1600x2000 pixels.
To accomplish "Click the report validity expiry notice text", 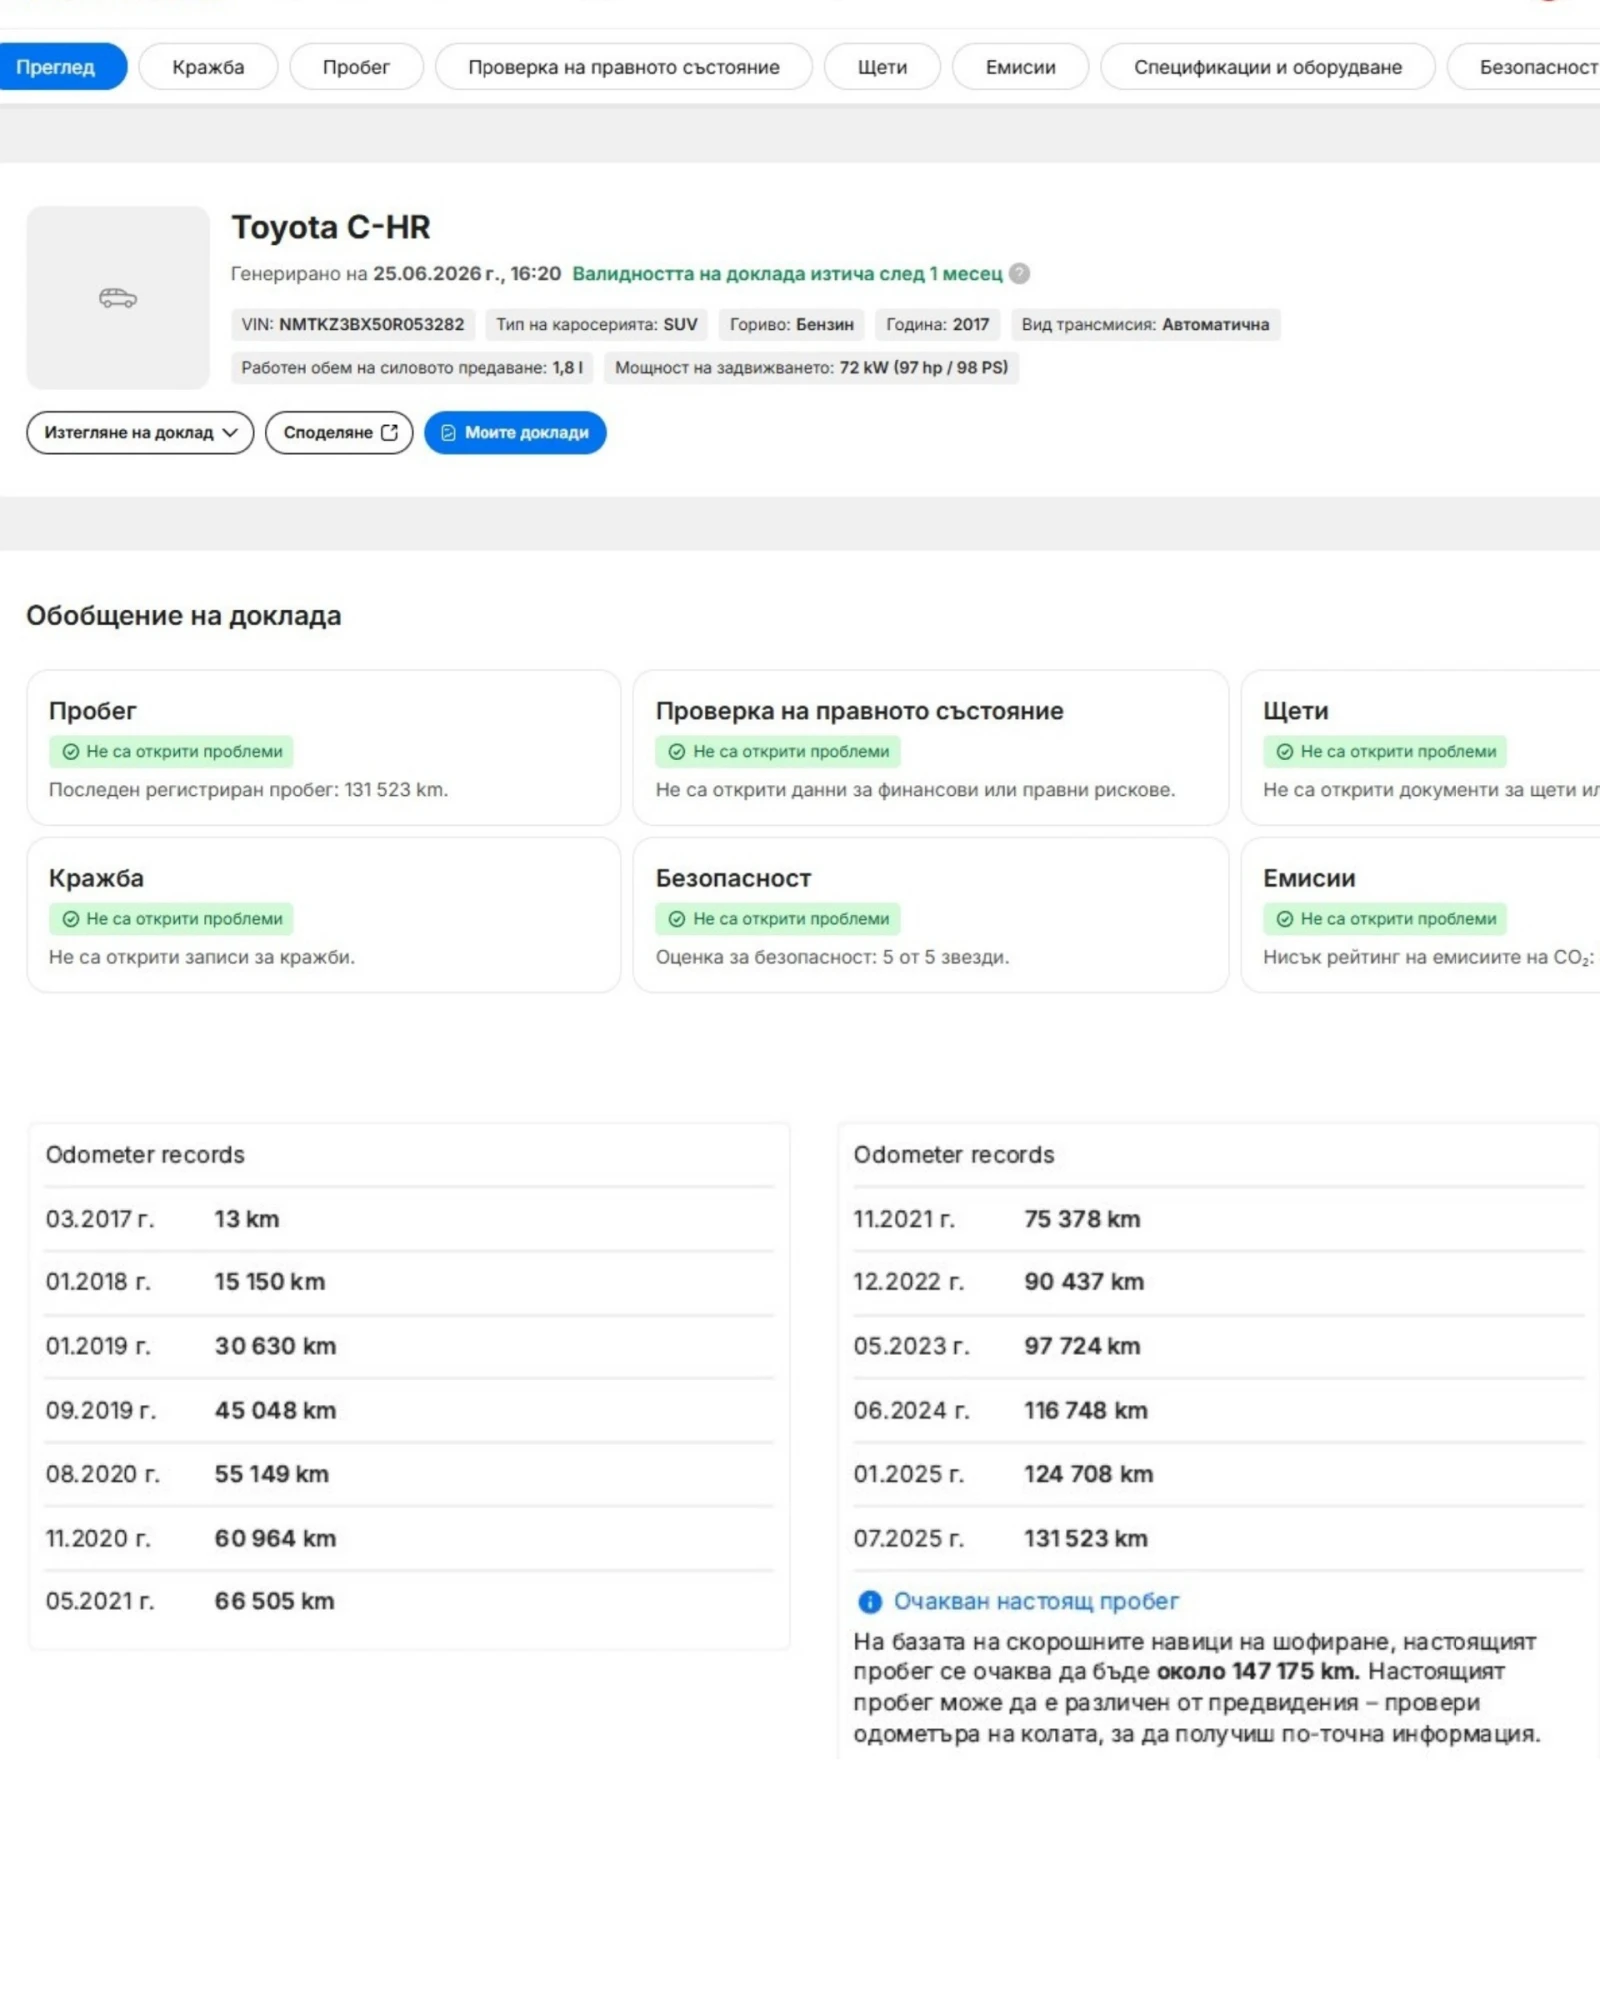I will (787, 273).
